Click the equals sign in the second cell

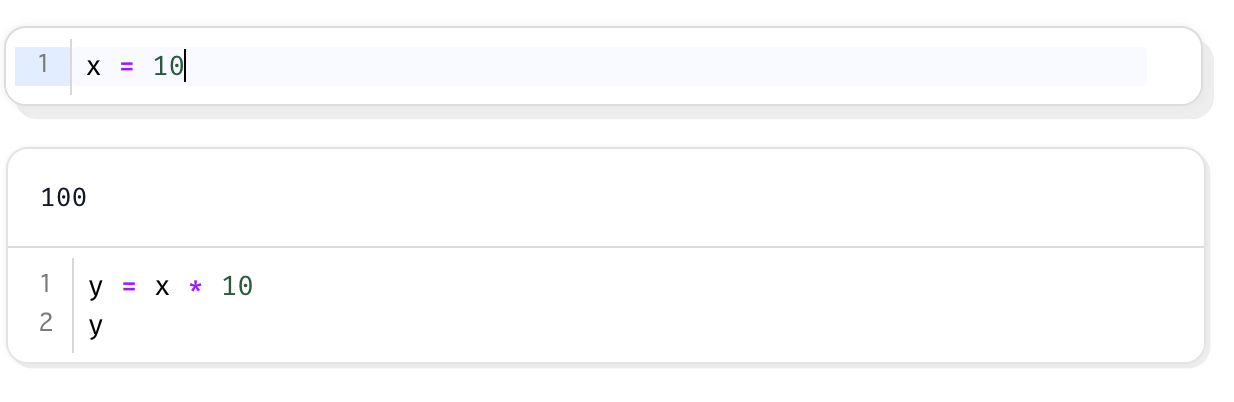[128, 287]
